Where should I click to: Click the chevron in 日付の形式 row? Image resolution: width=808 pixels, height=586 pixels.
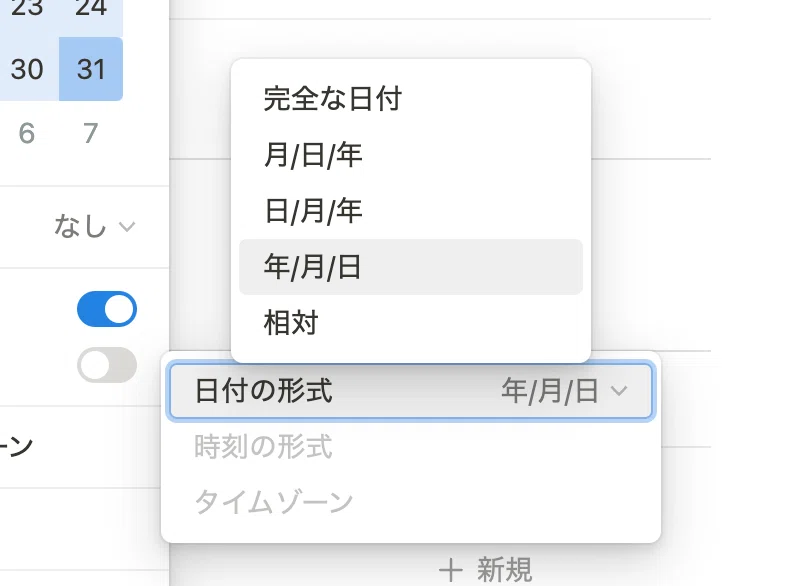tap(619, 391)
